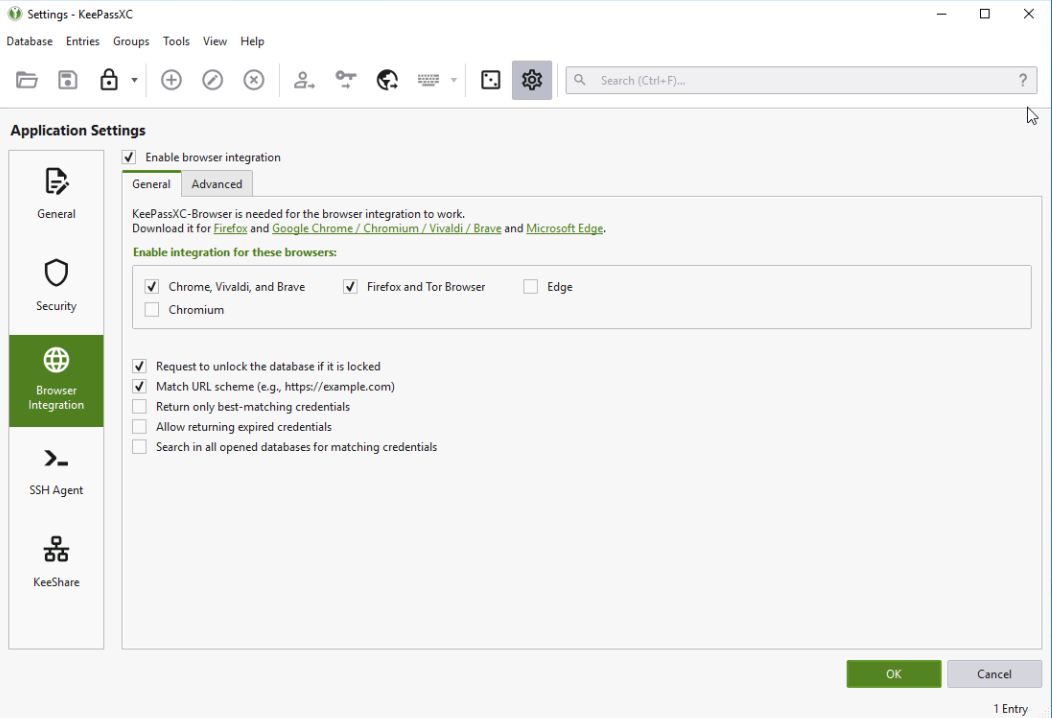Open the Entries menu
The height and width of the screenshot is (718, 1052).
tap(83, 41)
